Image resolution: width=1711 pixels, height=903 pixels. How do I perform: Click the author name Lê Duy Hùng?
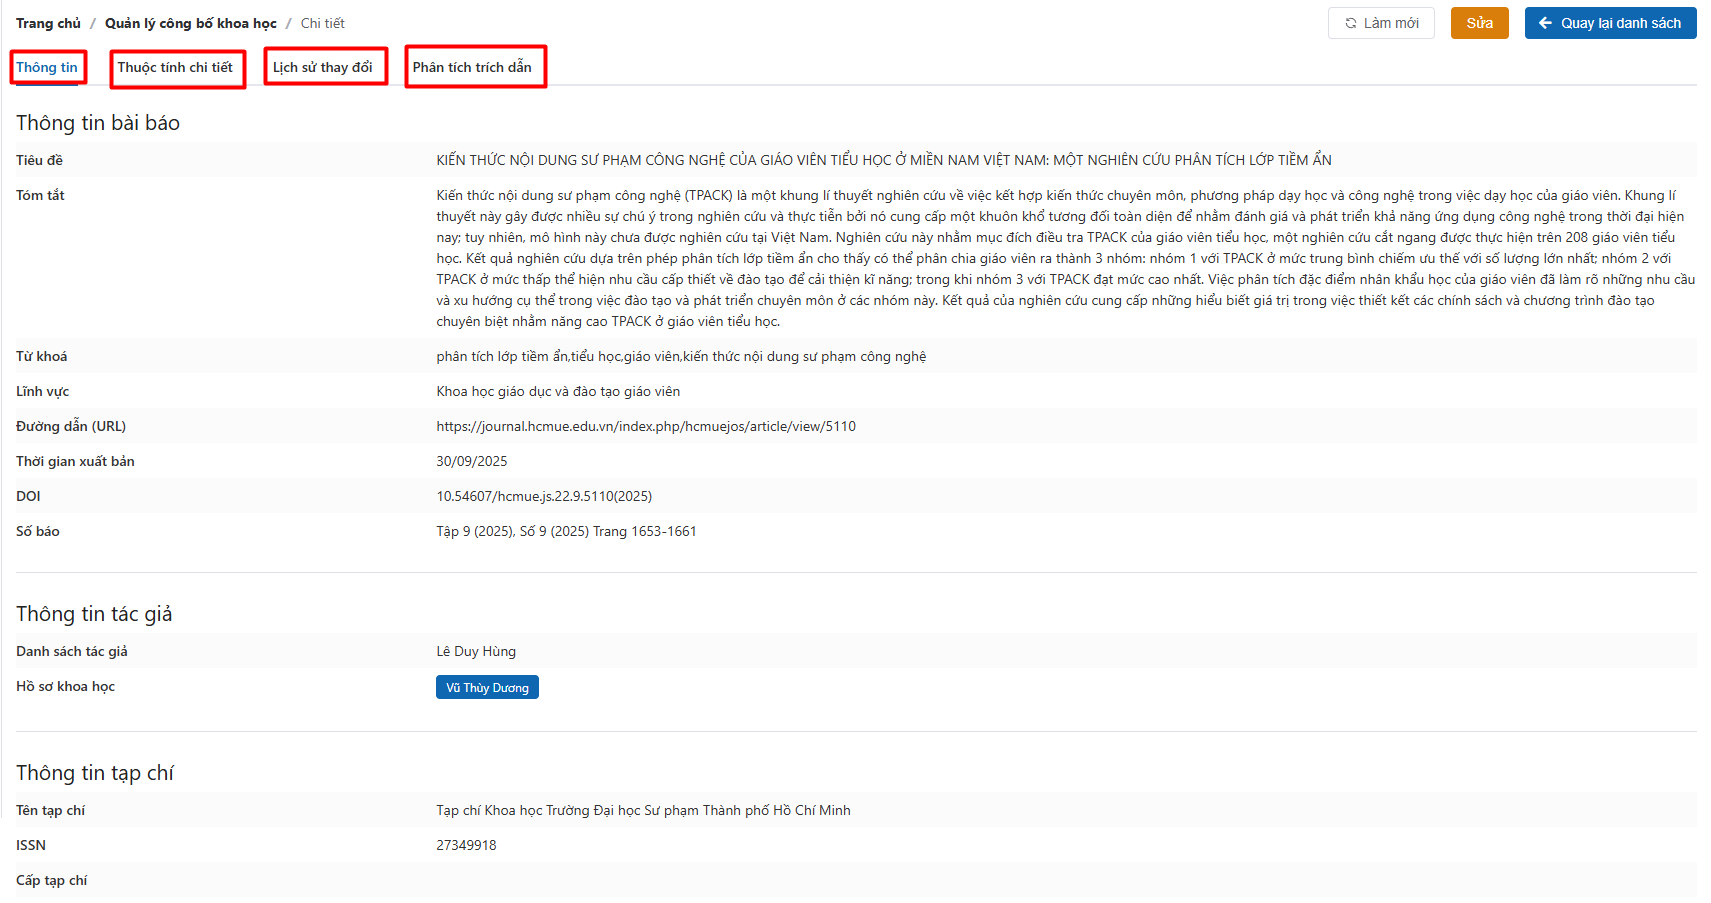tap(476, 651)
